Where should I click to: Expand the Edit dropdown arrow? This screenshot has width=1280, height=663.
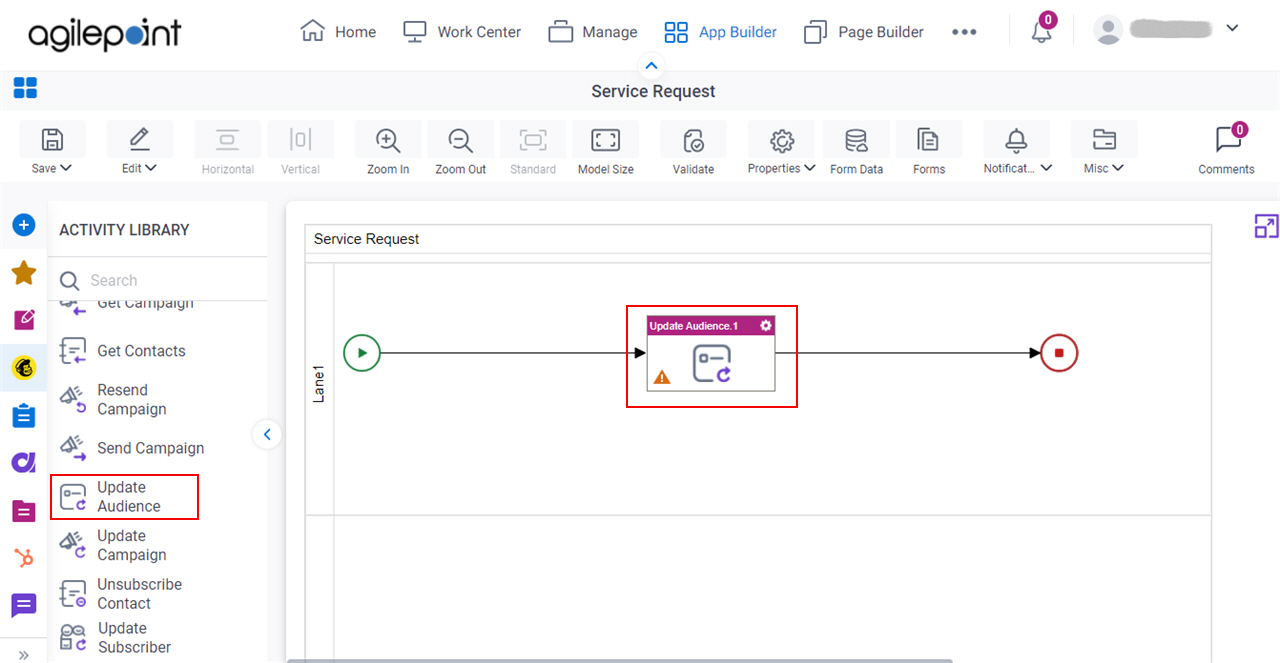click(151, 168)
